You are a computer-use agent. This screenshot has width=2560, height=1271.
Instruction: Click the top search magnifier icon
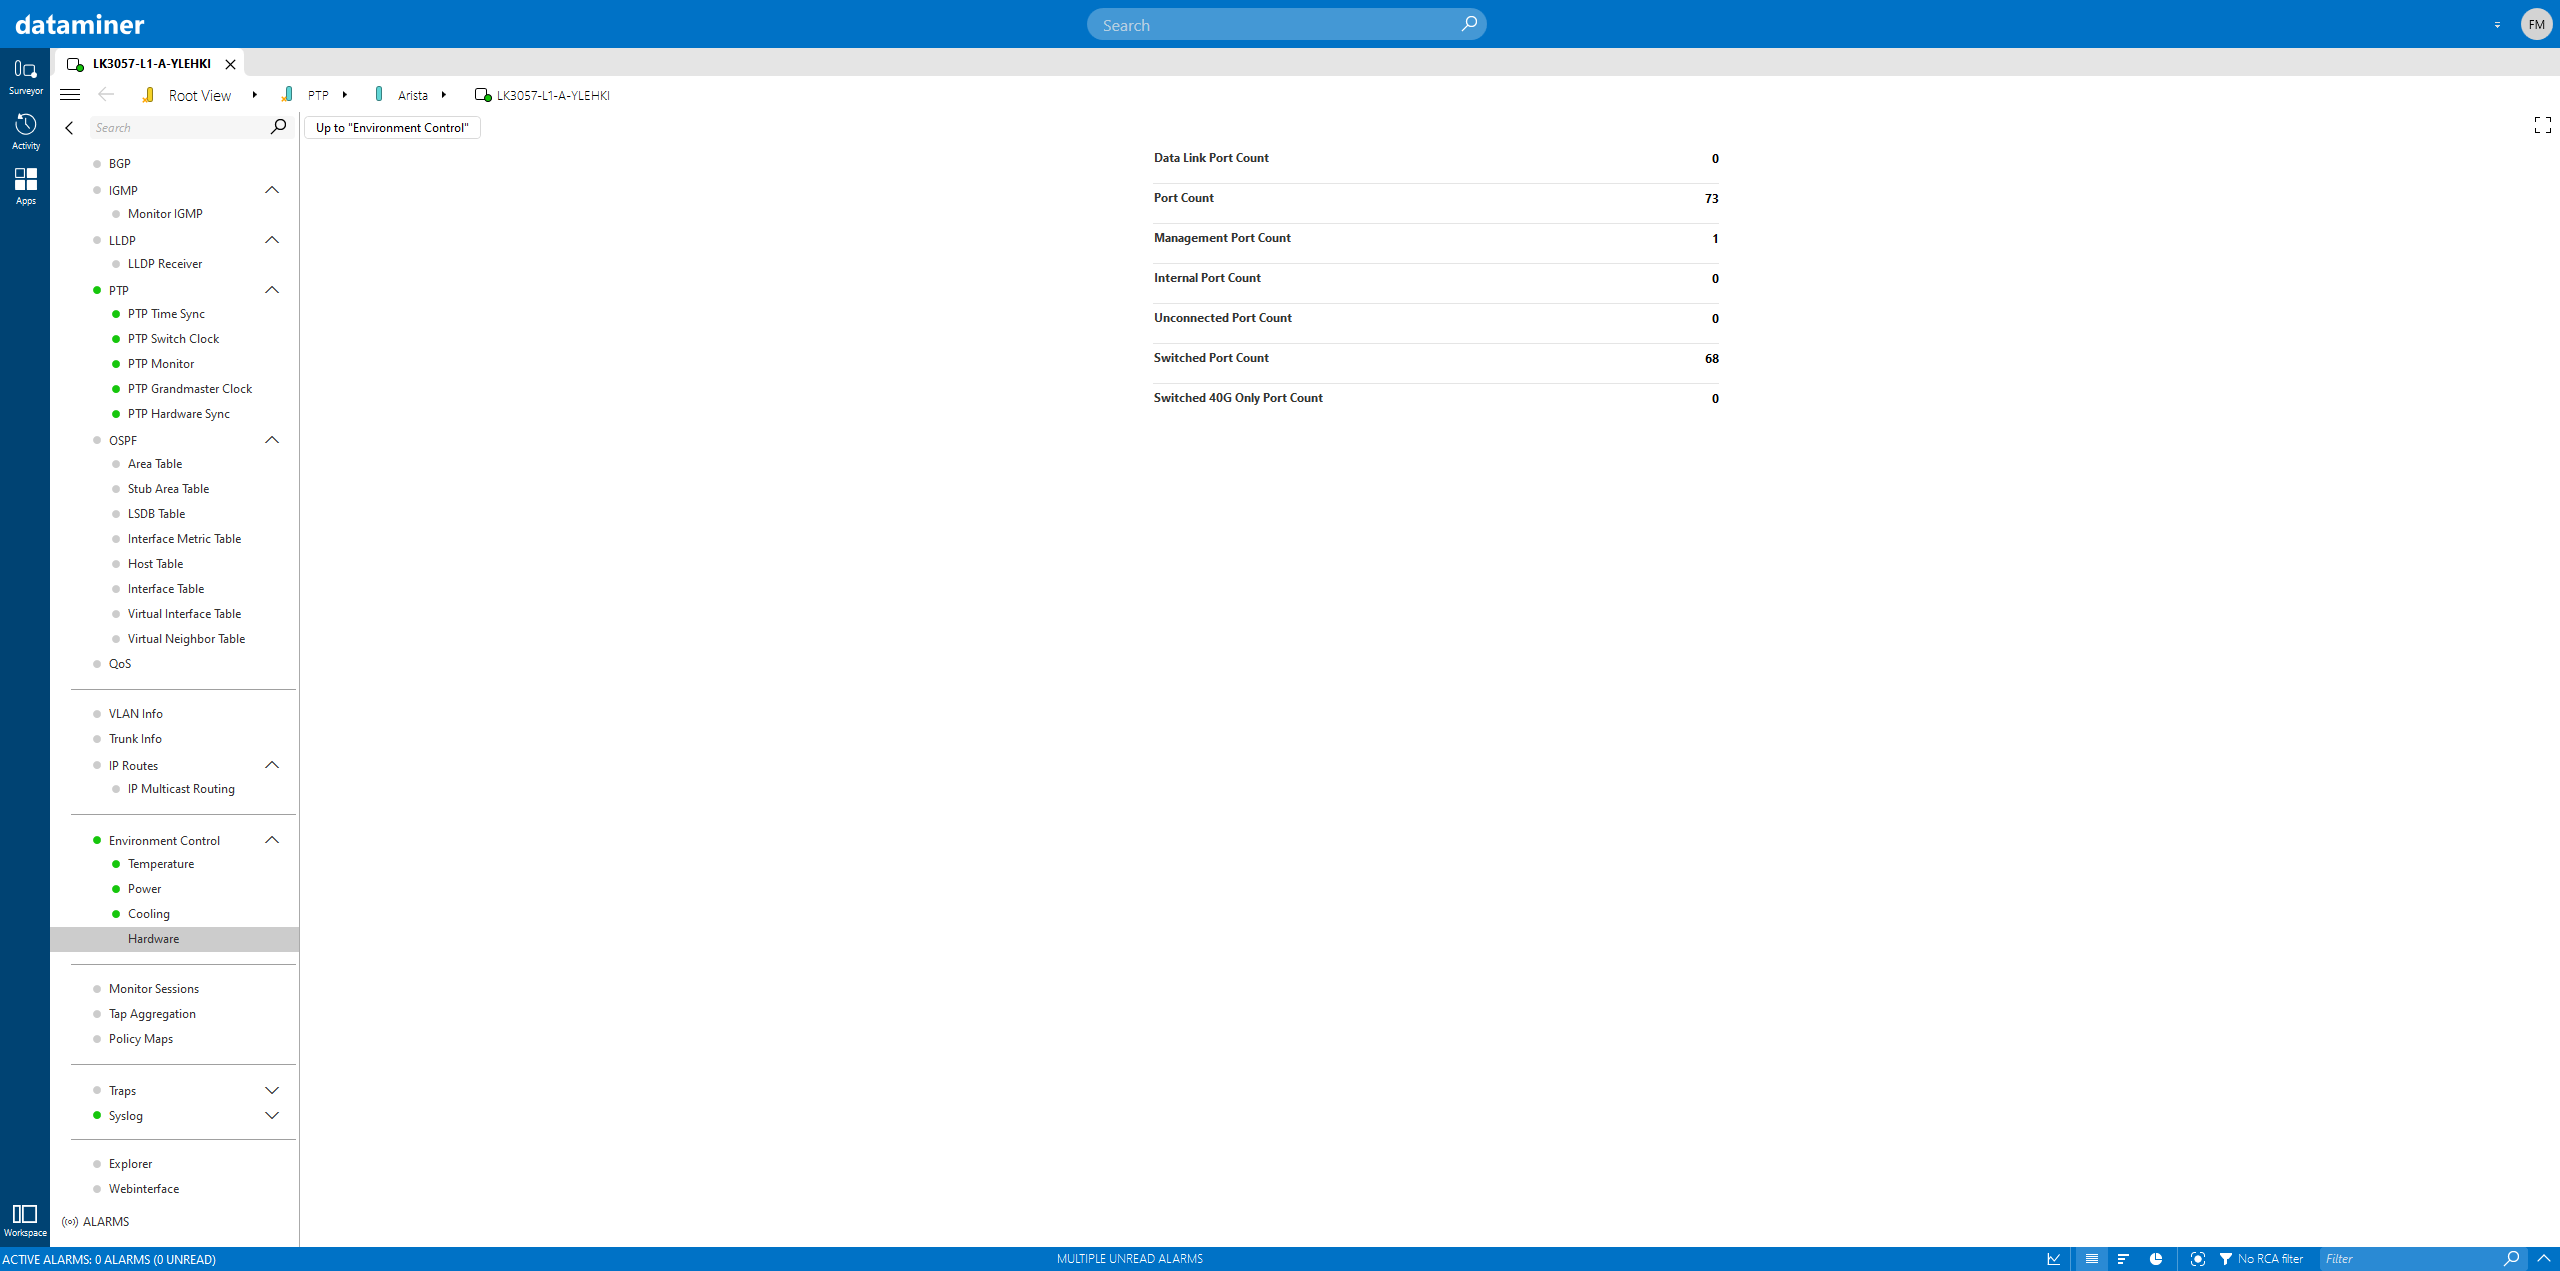tap(1469, 24)
